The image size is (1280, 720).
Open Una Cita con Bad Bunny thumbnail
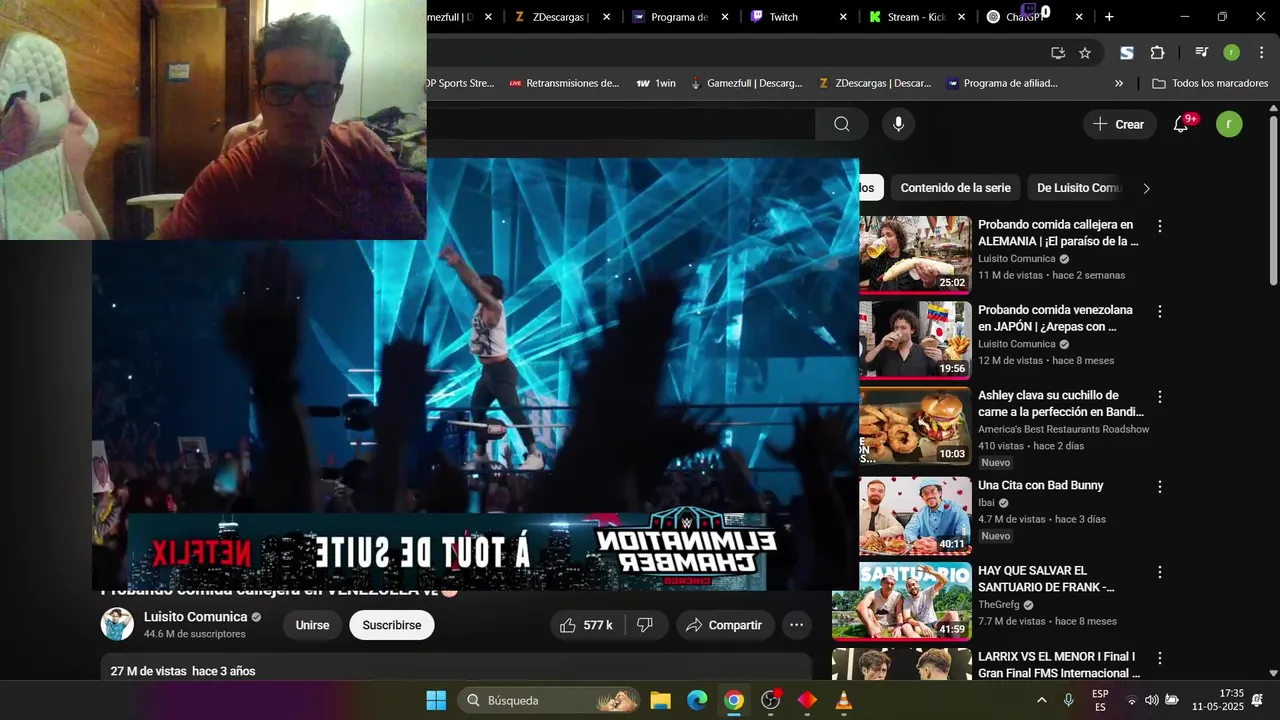[x=915, y=516]
